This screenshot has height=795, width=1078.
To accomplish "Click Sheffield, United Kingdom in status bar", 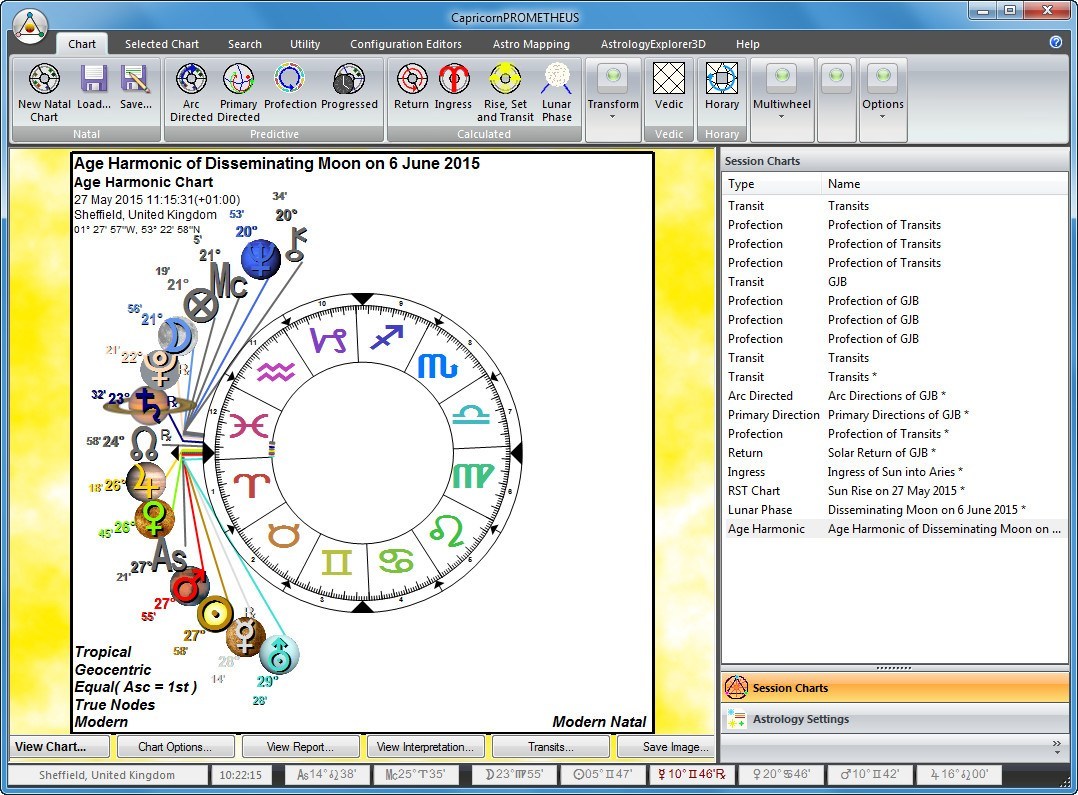I will pos(107,774).
